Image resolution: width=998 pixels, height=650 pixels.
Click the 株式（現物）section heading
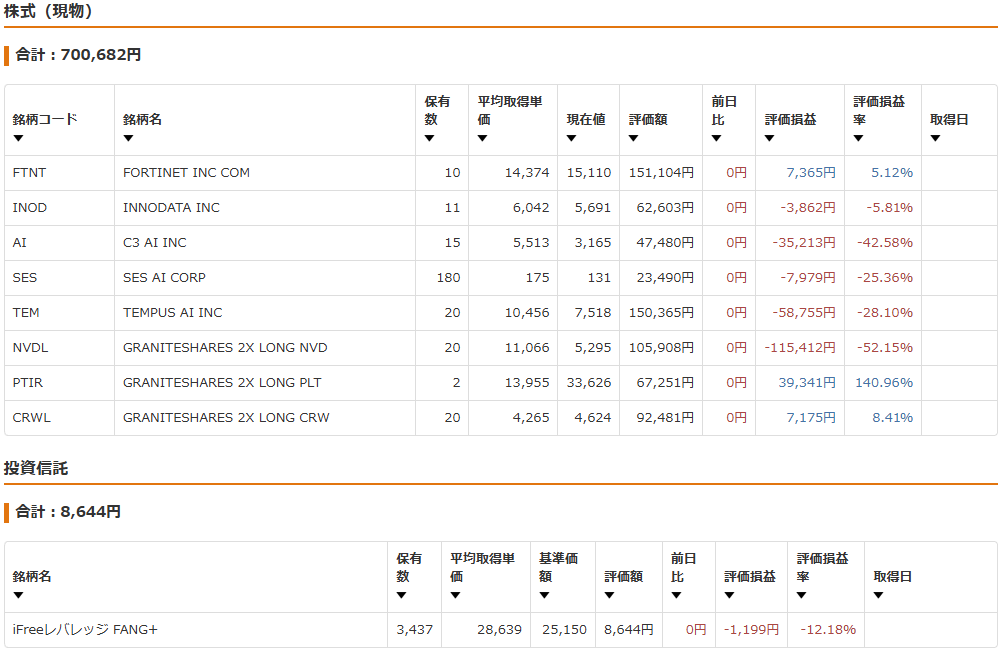tap(48, 11)
